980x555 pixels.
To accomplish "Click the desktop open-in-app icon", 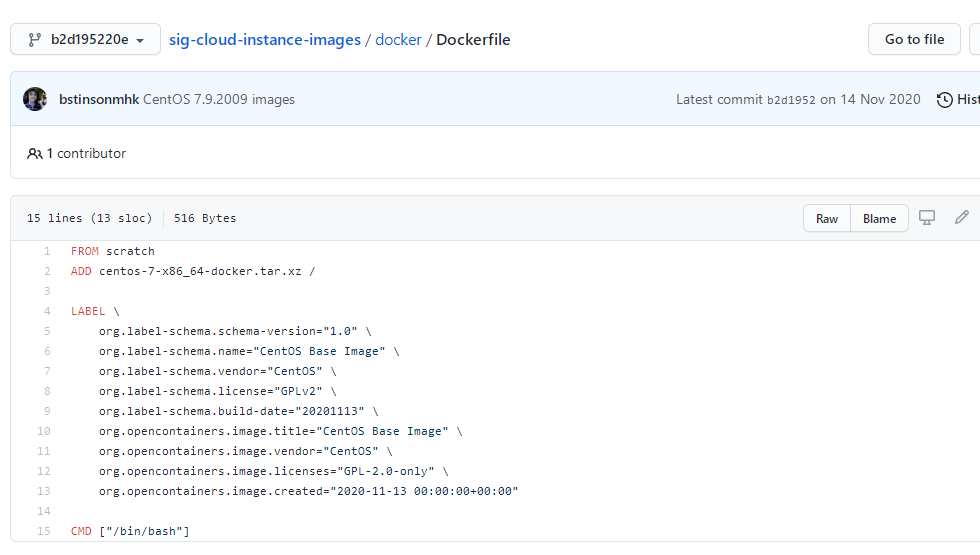I will point(927,217).
